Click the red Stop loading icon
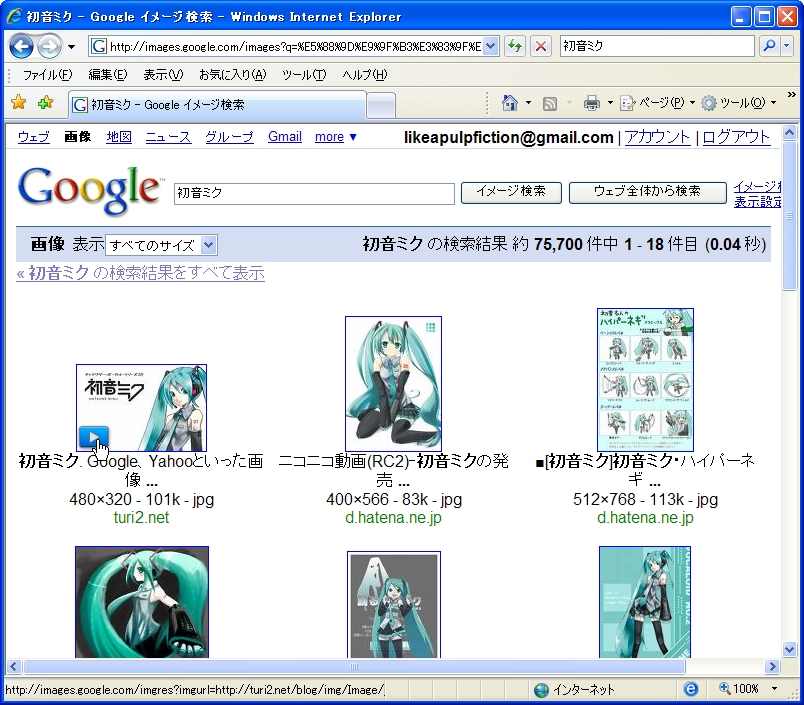The image size is (804, 705). (540, 46)
